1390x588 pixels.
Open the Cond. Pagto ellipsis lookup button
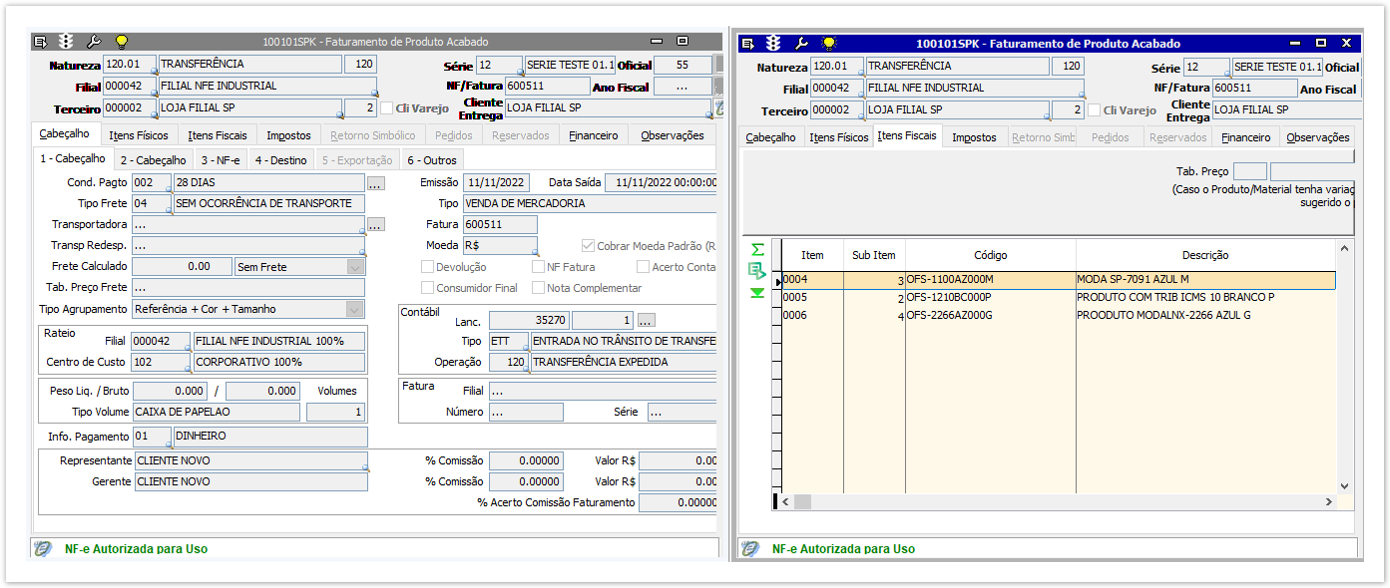point(375,184)
